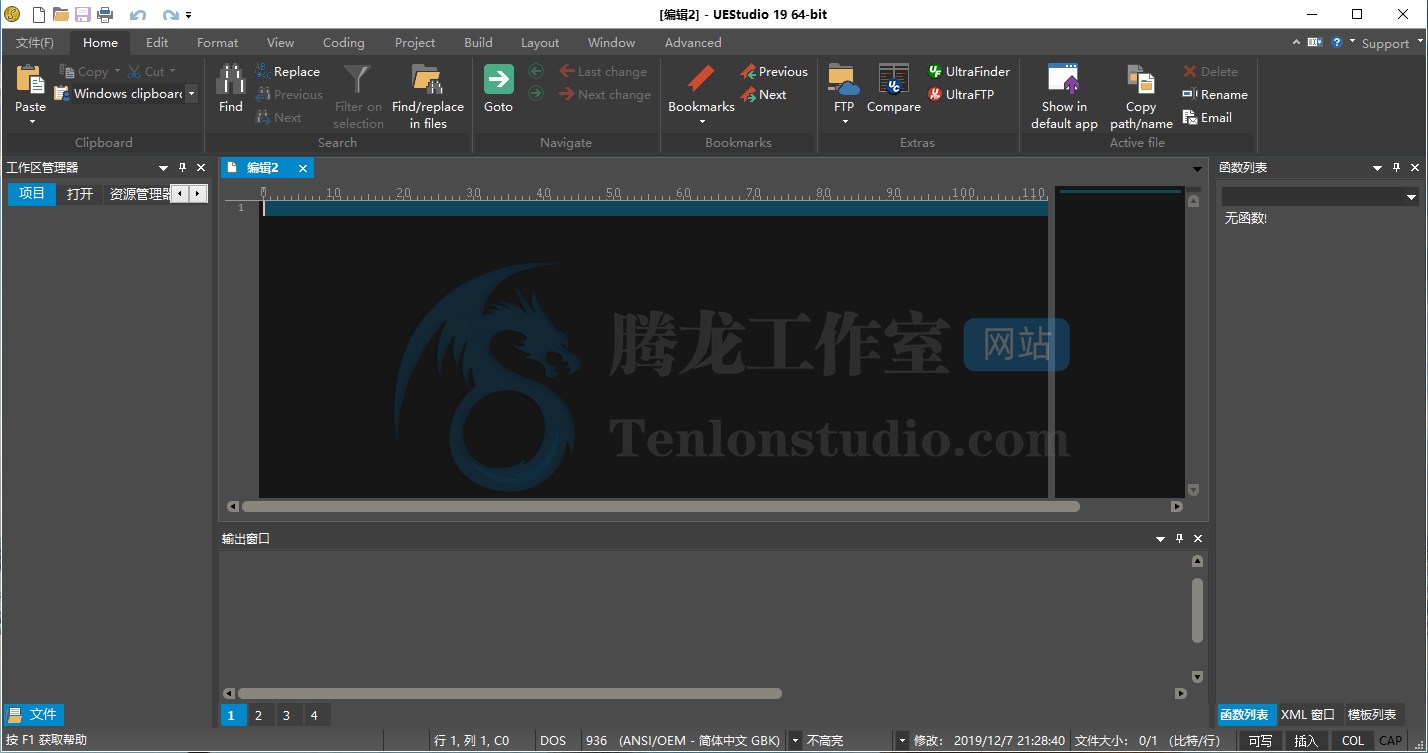Click the green Goto arrow icon
This screenshot has width=1428, height=753.
(x=498, y=79)
